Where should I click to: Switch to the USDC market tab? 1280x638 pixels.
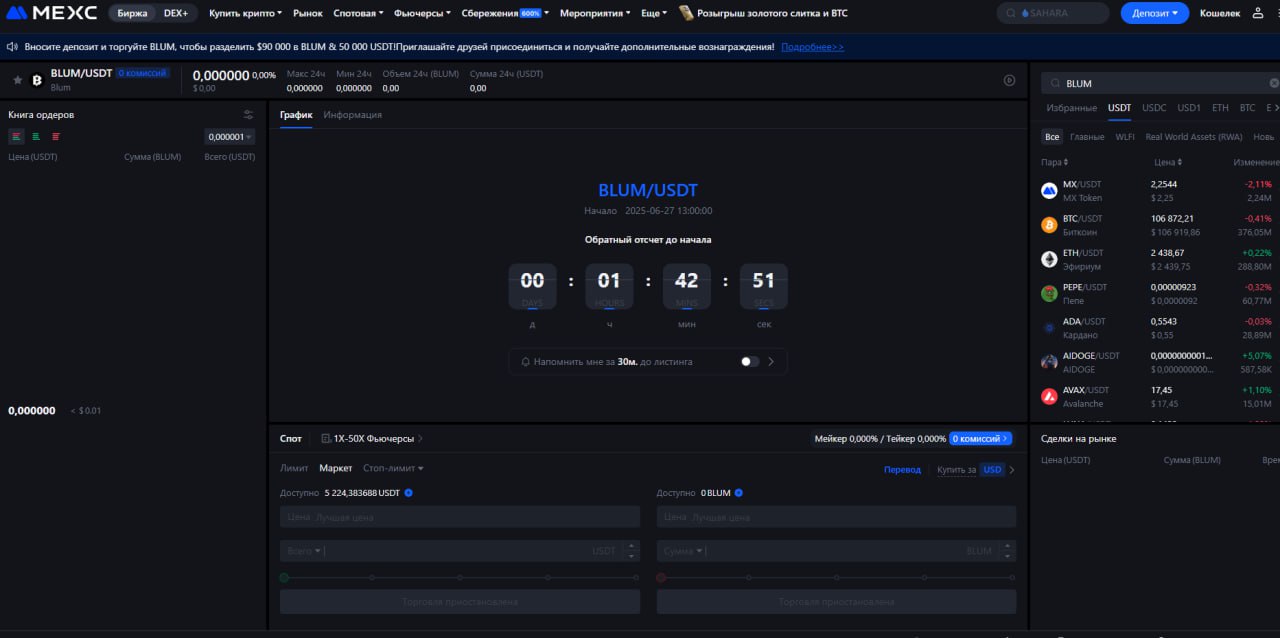[x=1154, y=108]
